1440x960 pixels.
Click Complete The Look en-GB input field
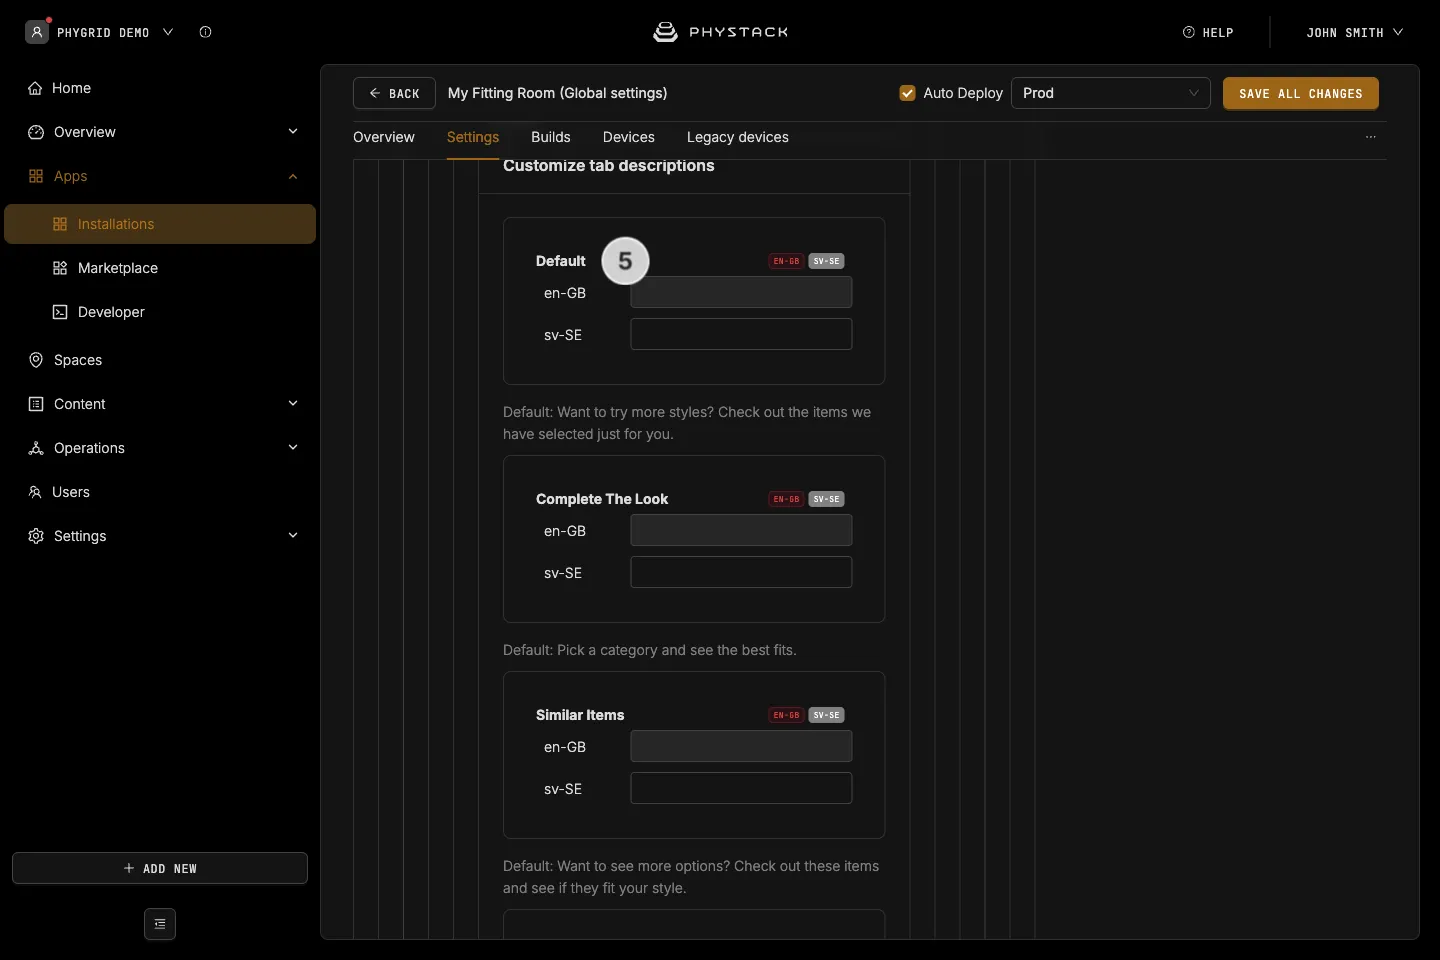pyautogui.click(x=741, y=530)
